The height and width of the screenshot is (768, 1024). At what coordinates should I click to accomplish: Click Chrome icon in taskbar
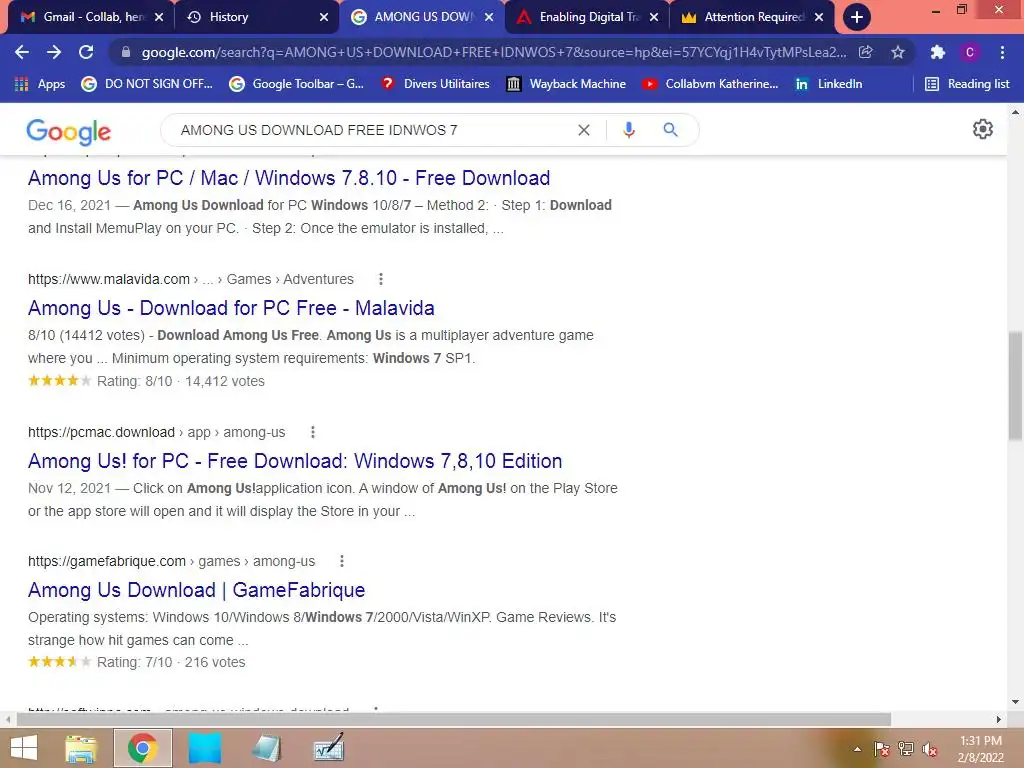pos(142,748)
